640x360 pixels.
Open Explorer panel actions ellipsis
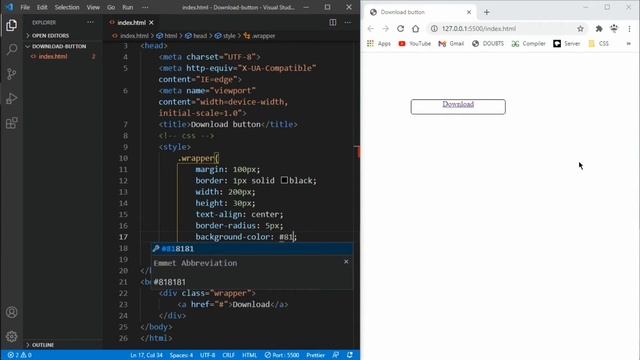tap(90, 22)
